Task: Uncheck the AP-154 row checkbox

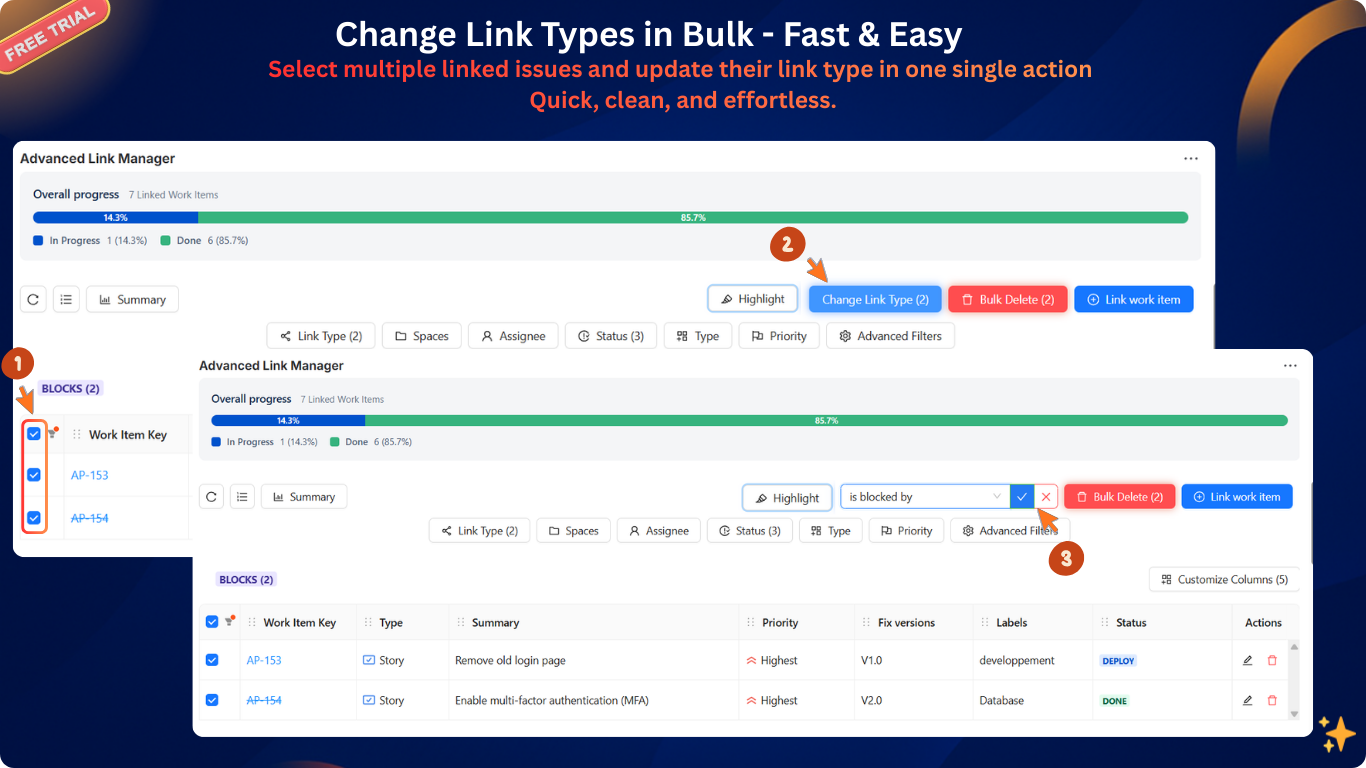Action: pyautogui.click(x=211, y=700)
